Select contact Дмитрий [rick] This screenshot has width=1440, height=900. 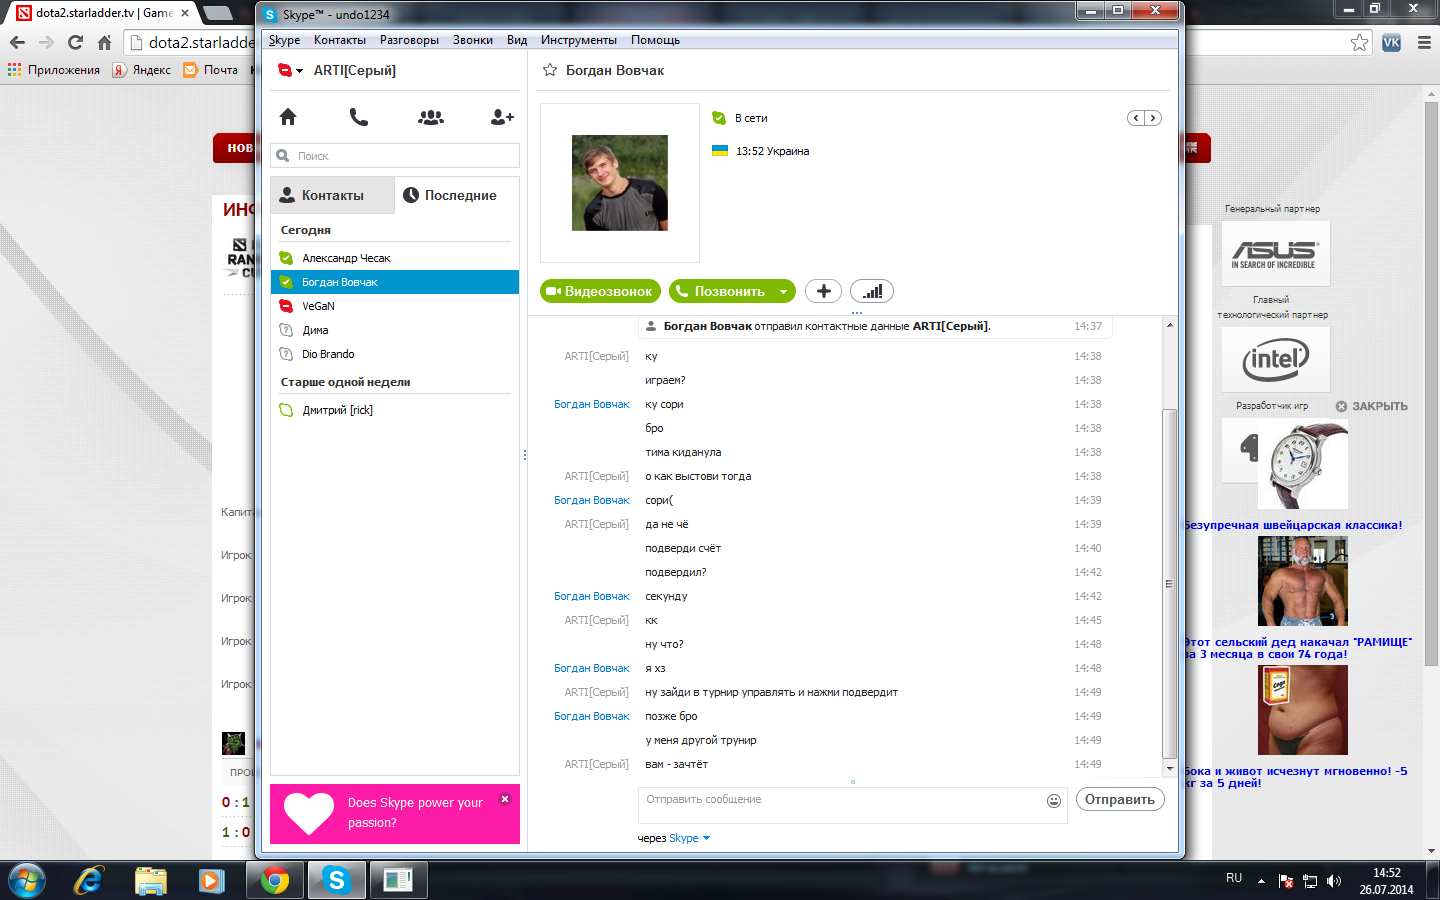(395, 410)
